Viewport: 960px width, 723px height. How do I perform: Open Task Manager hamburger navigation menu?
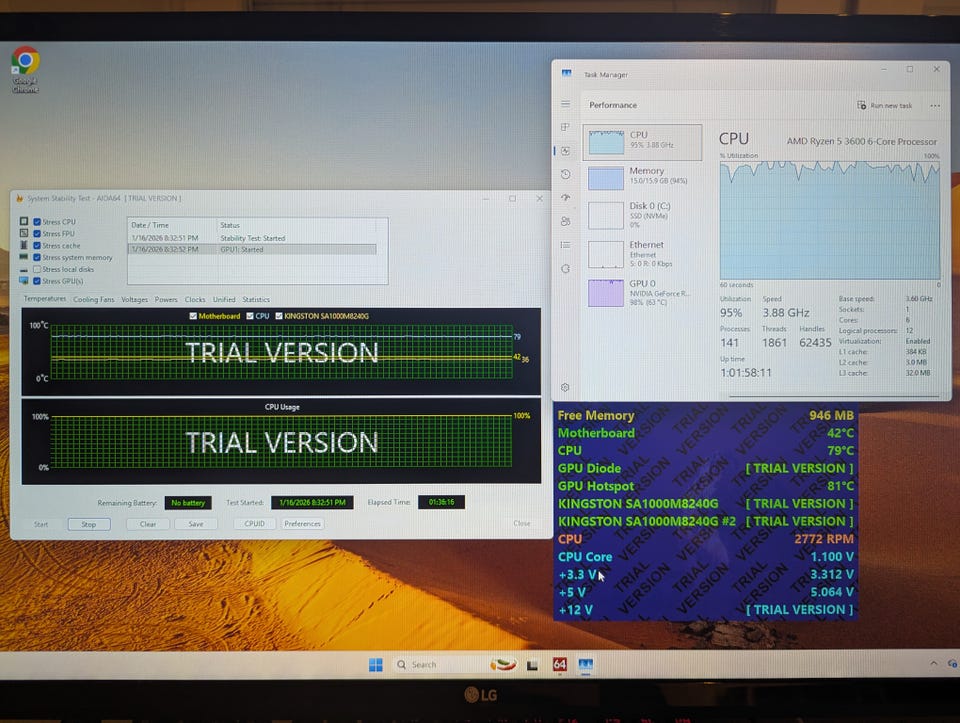click(565, 104)
